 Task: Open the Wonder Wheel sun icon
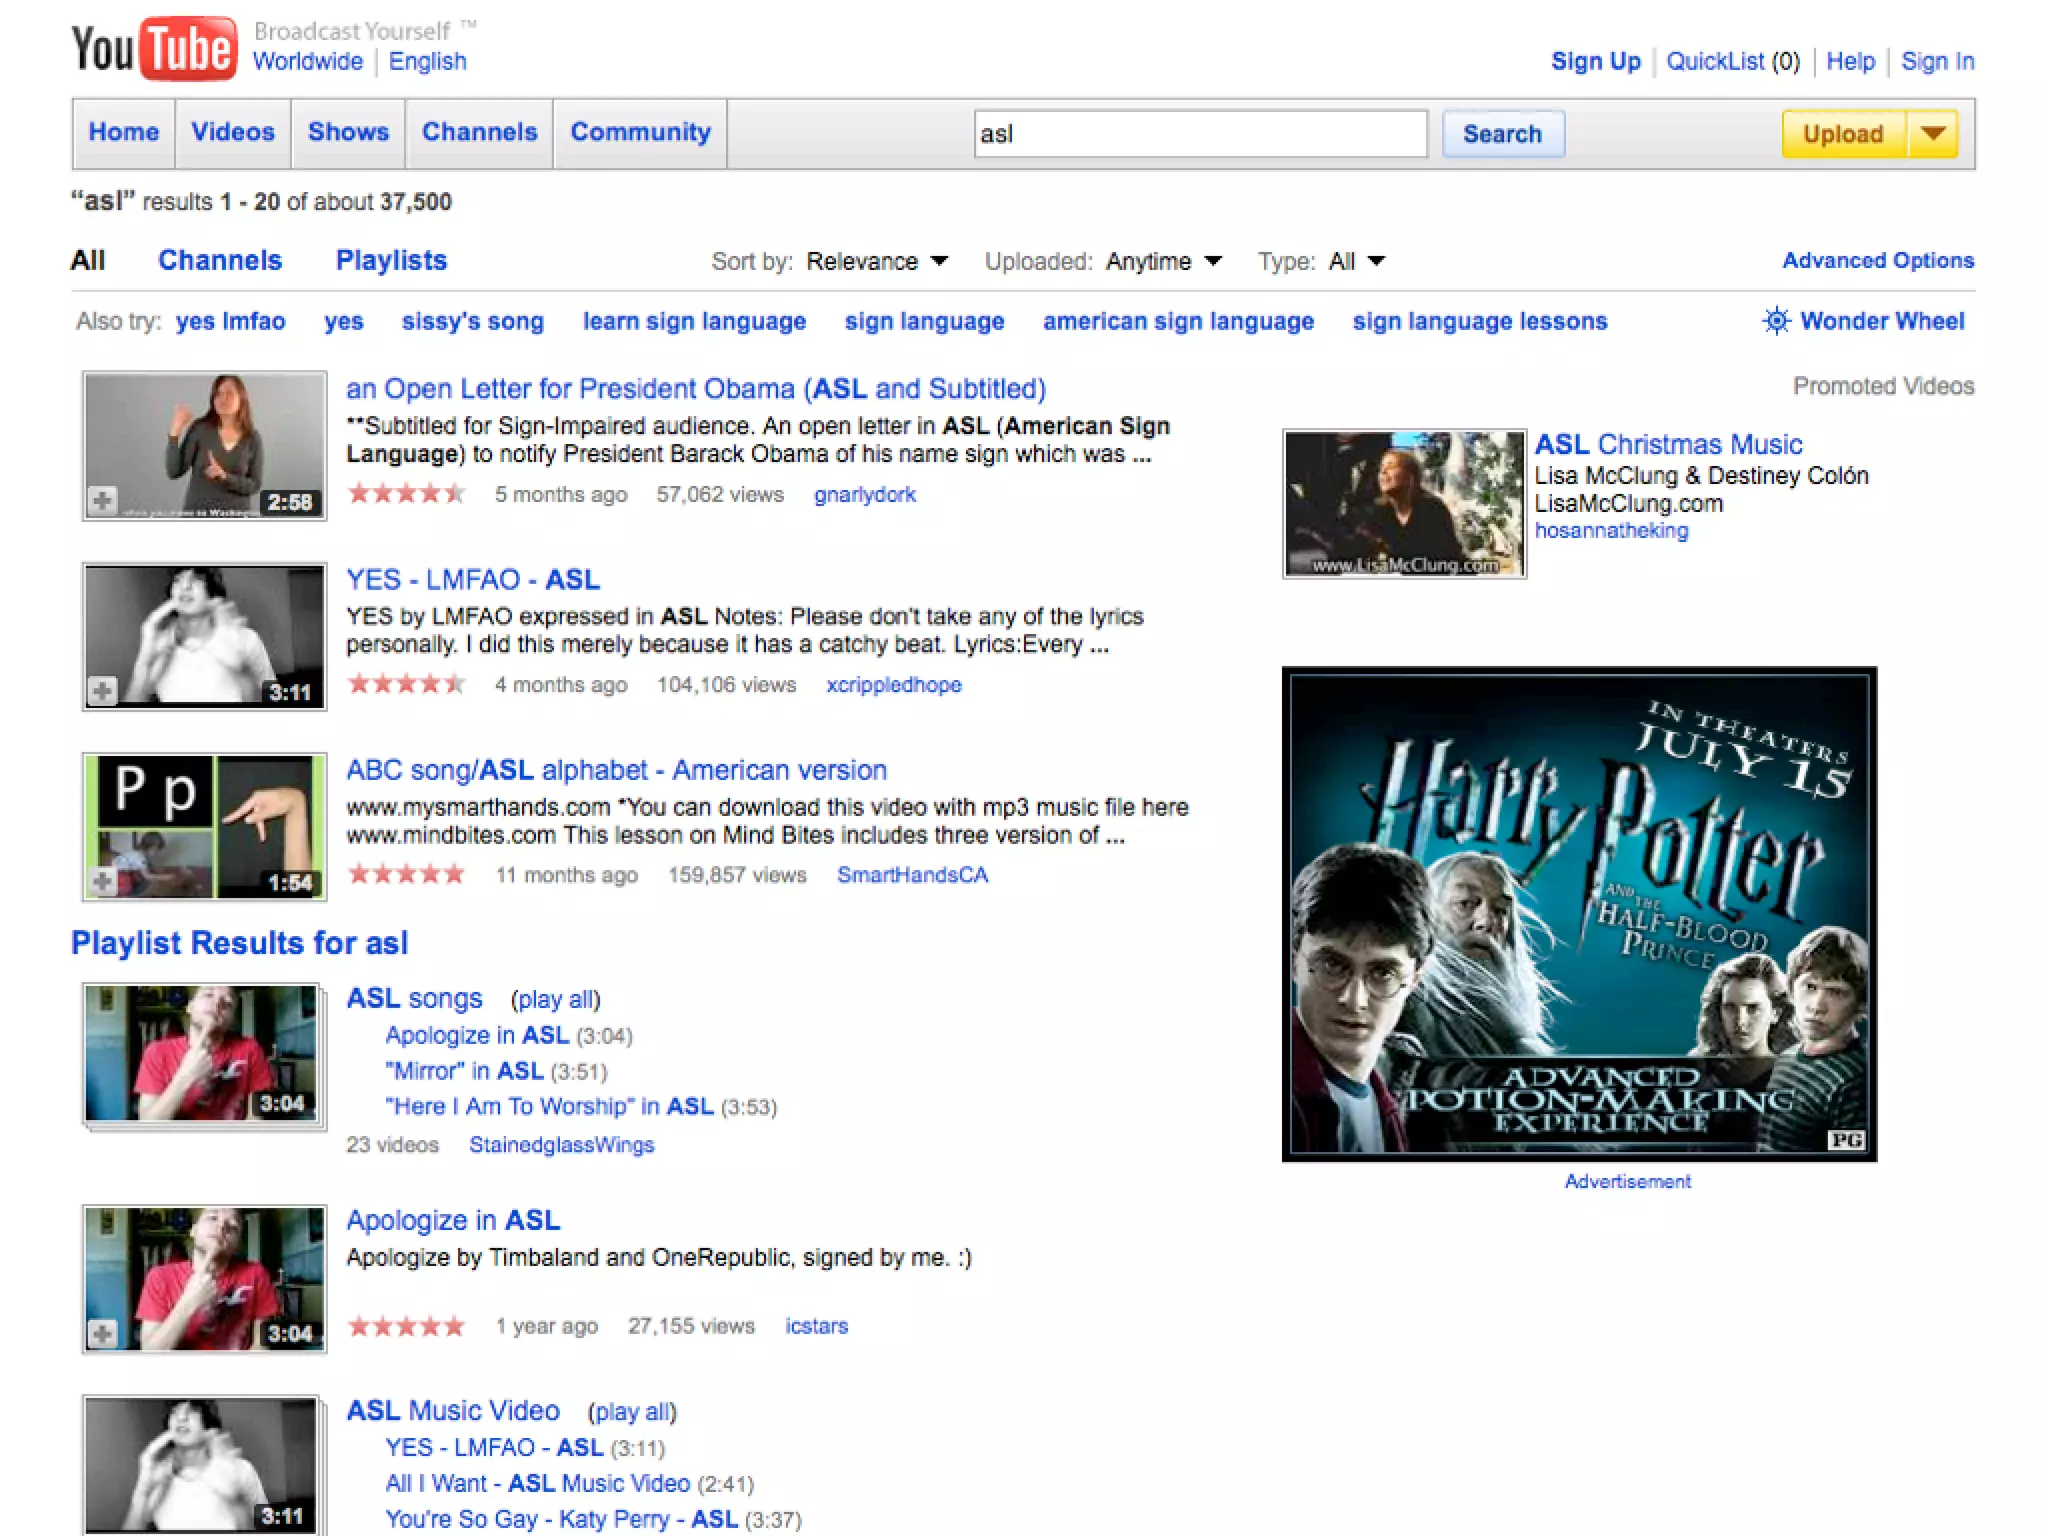(1776, 321)
